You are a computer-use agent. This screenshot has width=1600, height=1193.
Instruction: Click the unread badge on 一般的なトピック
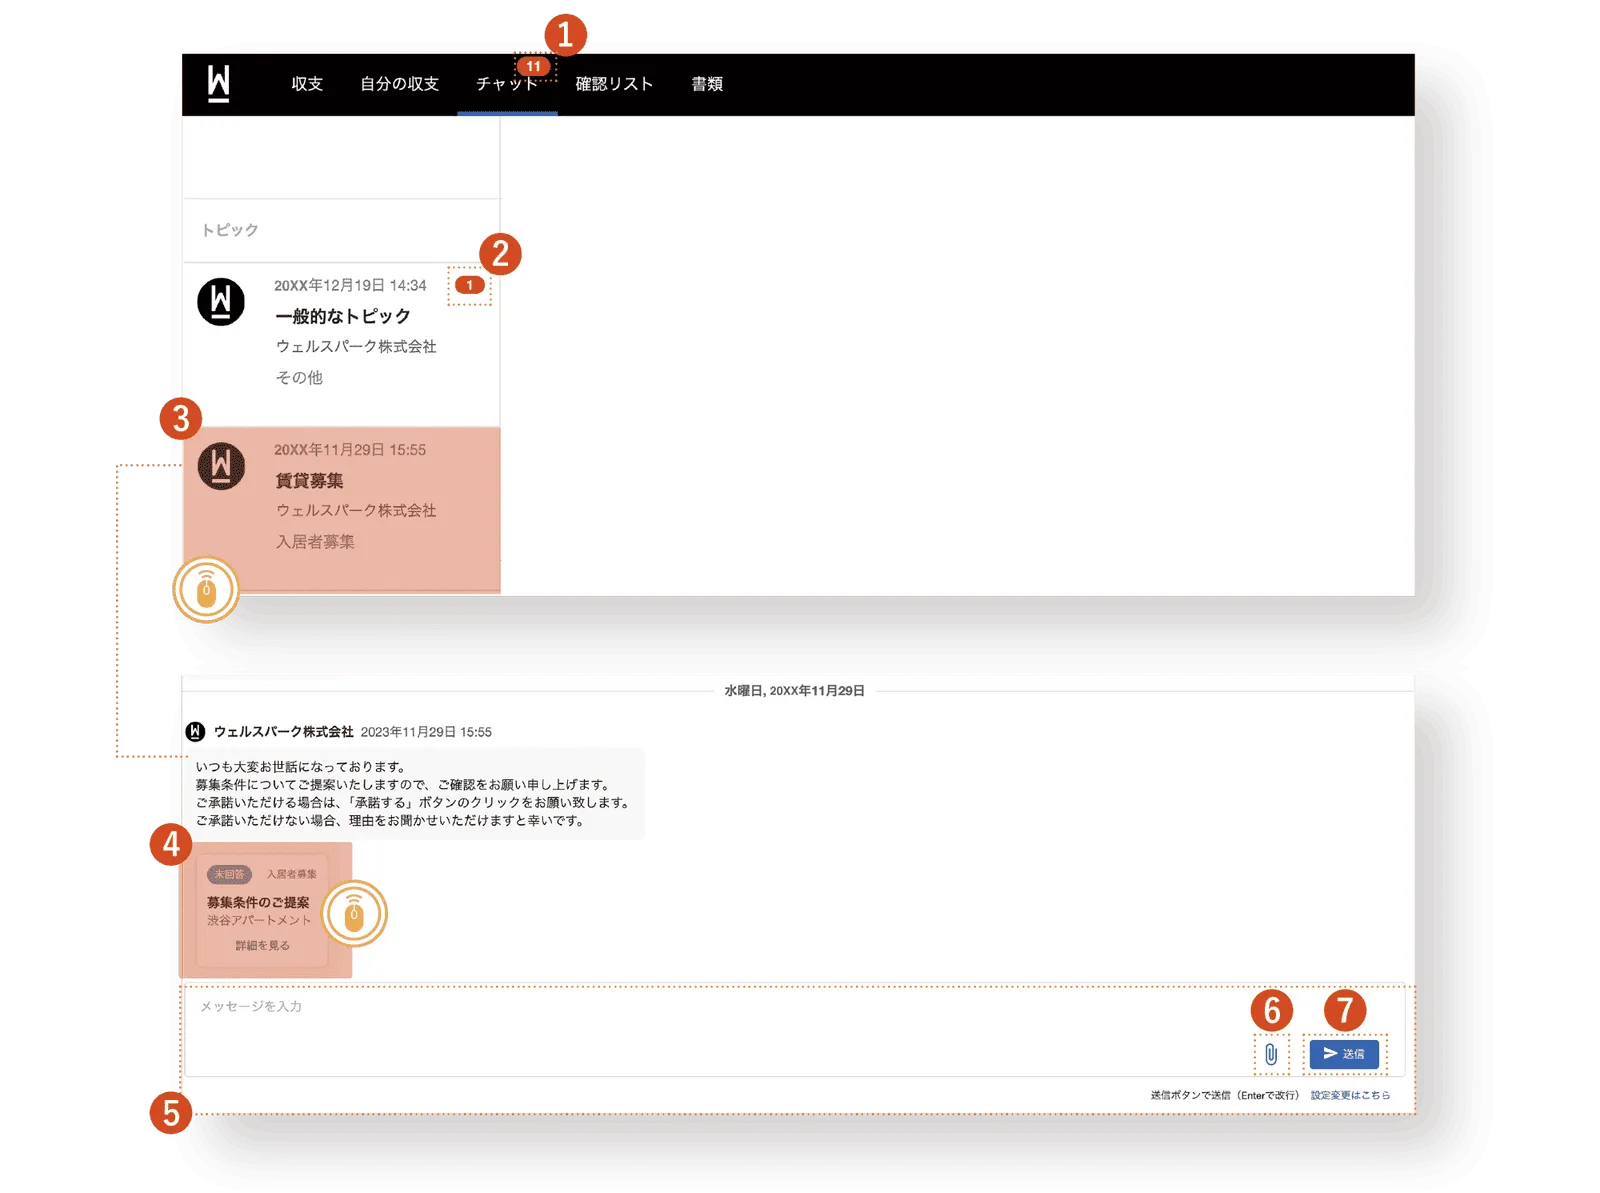coord(469,285)
